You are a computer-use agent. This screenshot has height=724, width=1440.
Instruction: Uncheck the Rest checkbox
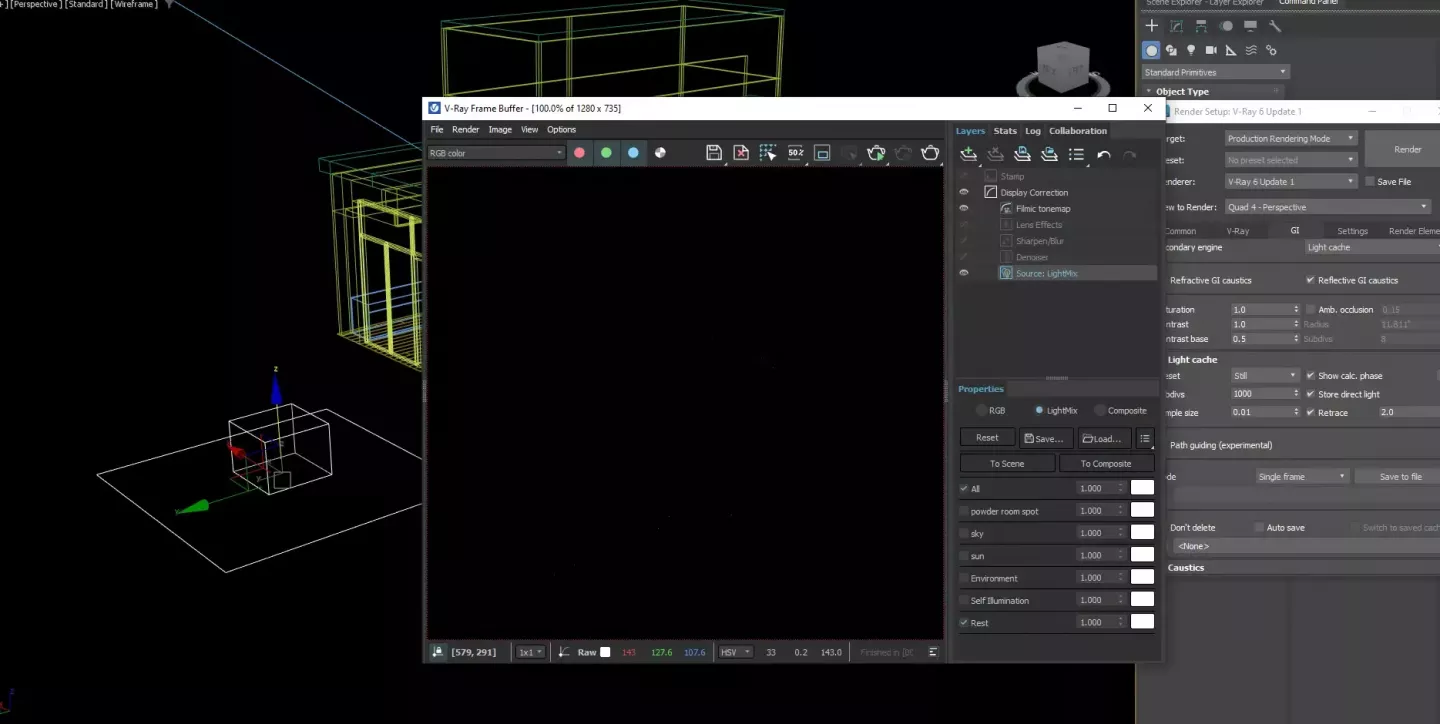(x=964, y=623)
